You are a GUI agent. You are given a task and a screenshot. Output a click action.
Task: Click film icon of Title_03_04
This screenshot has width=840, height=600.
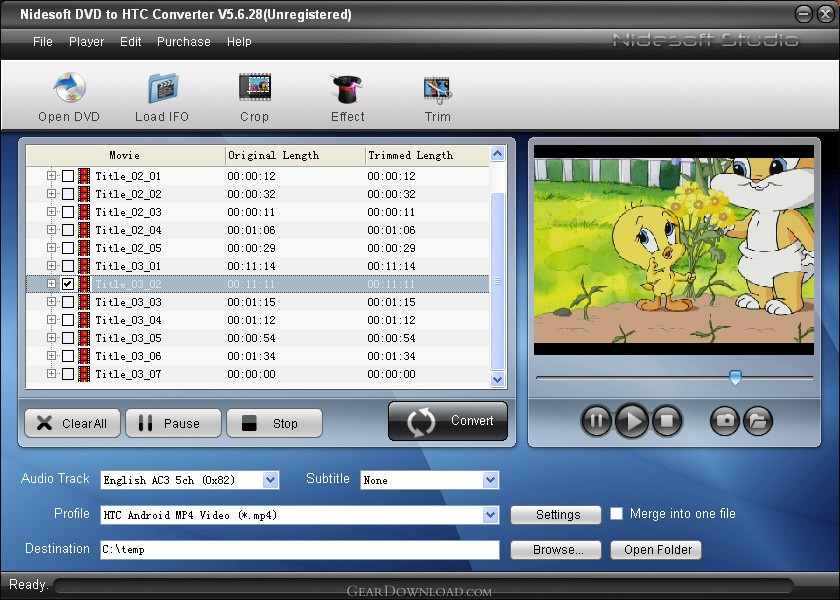point(84,319)
